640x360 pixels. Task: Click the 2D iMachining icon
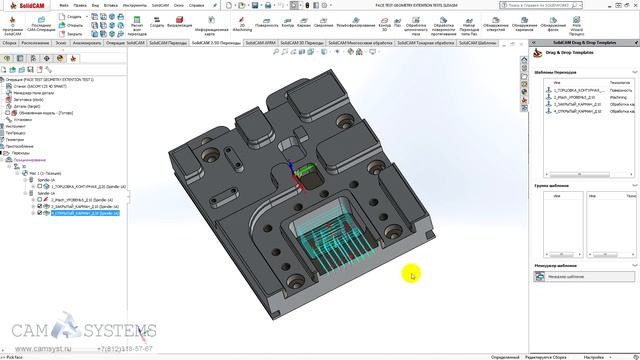(x=242, y=20)
